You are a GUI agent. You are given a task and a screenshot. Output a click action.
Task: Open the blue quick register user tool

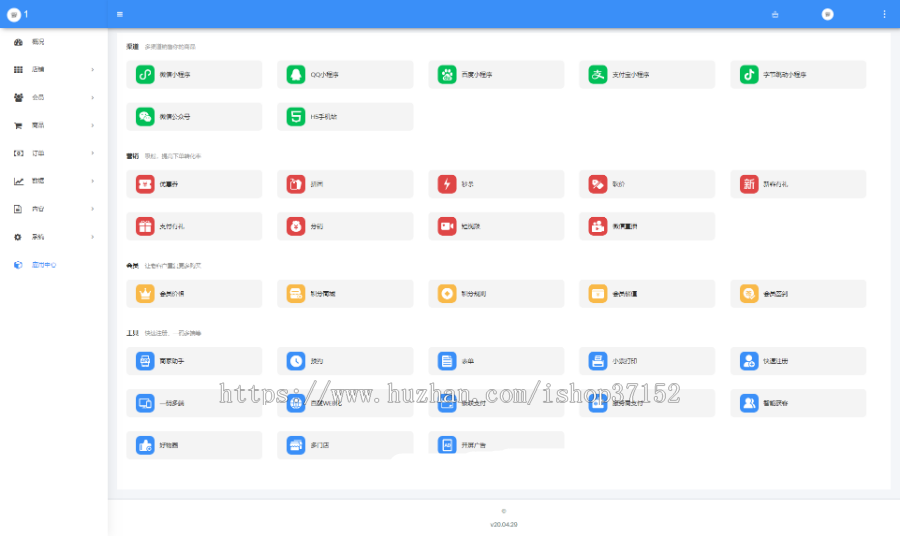click(x=798, y=361)
